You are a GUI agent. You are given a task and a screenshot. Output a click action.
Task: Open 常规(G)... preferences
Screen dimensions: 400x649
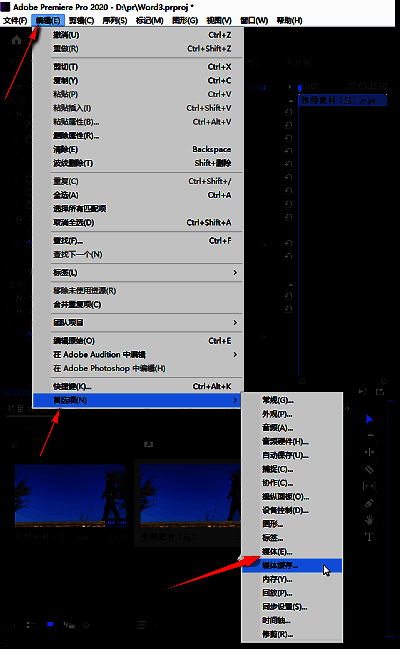(292, 400)
